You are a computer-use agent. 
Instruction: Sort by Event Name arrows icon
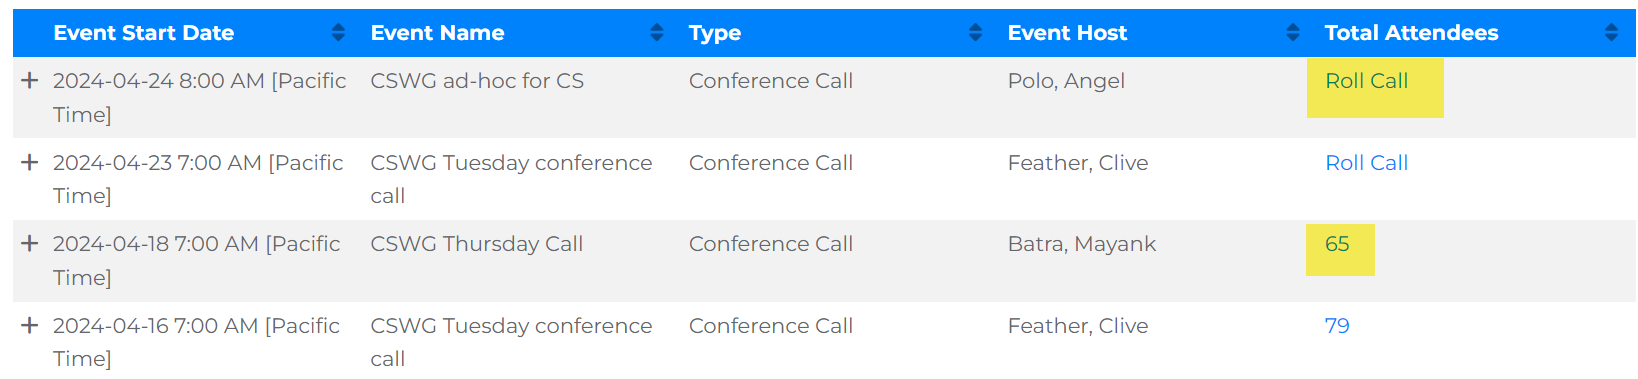(657, 33)
